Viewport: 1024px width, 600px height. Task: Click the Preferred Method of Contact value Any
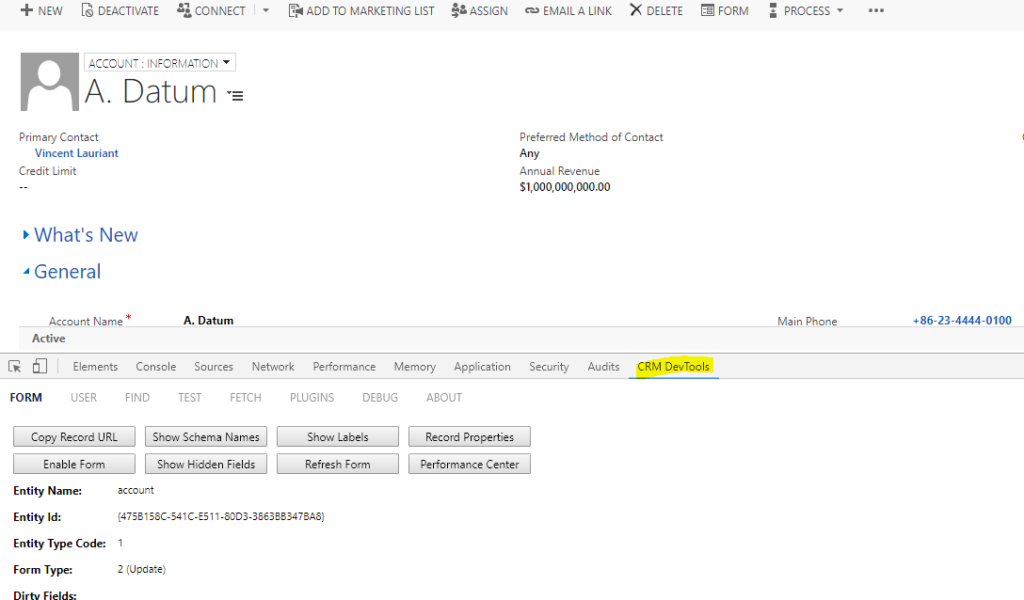click(x=530, y=153)
